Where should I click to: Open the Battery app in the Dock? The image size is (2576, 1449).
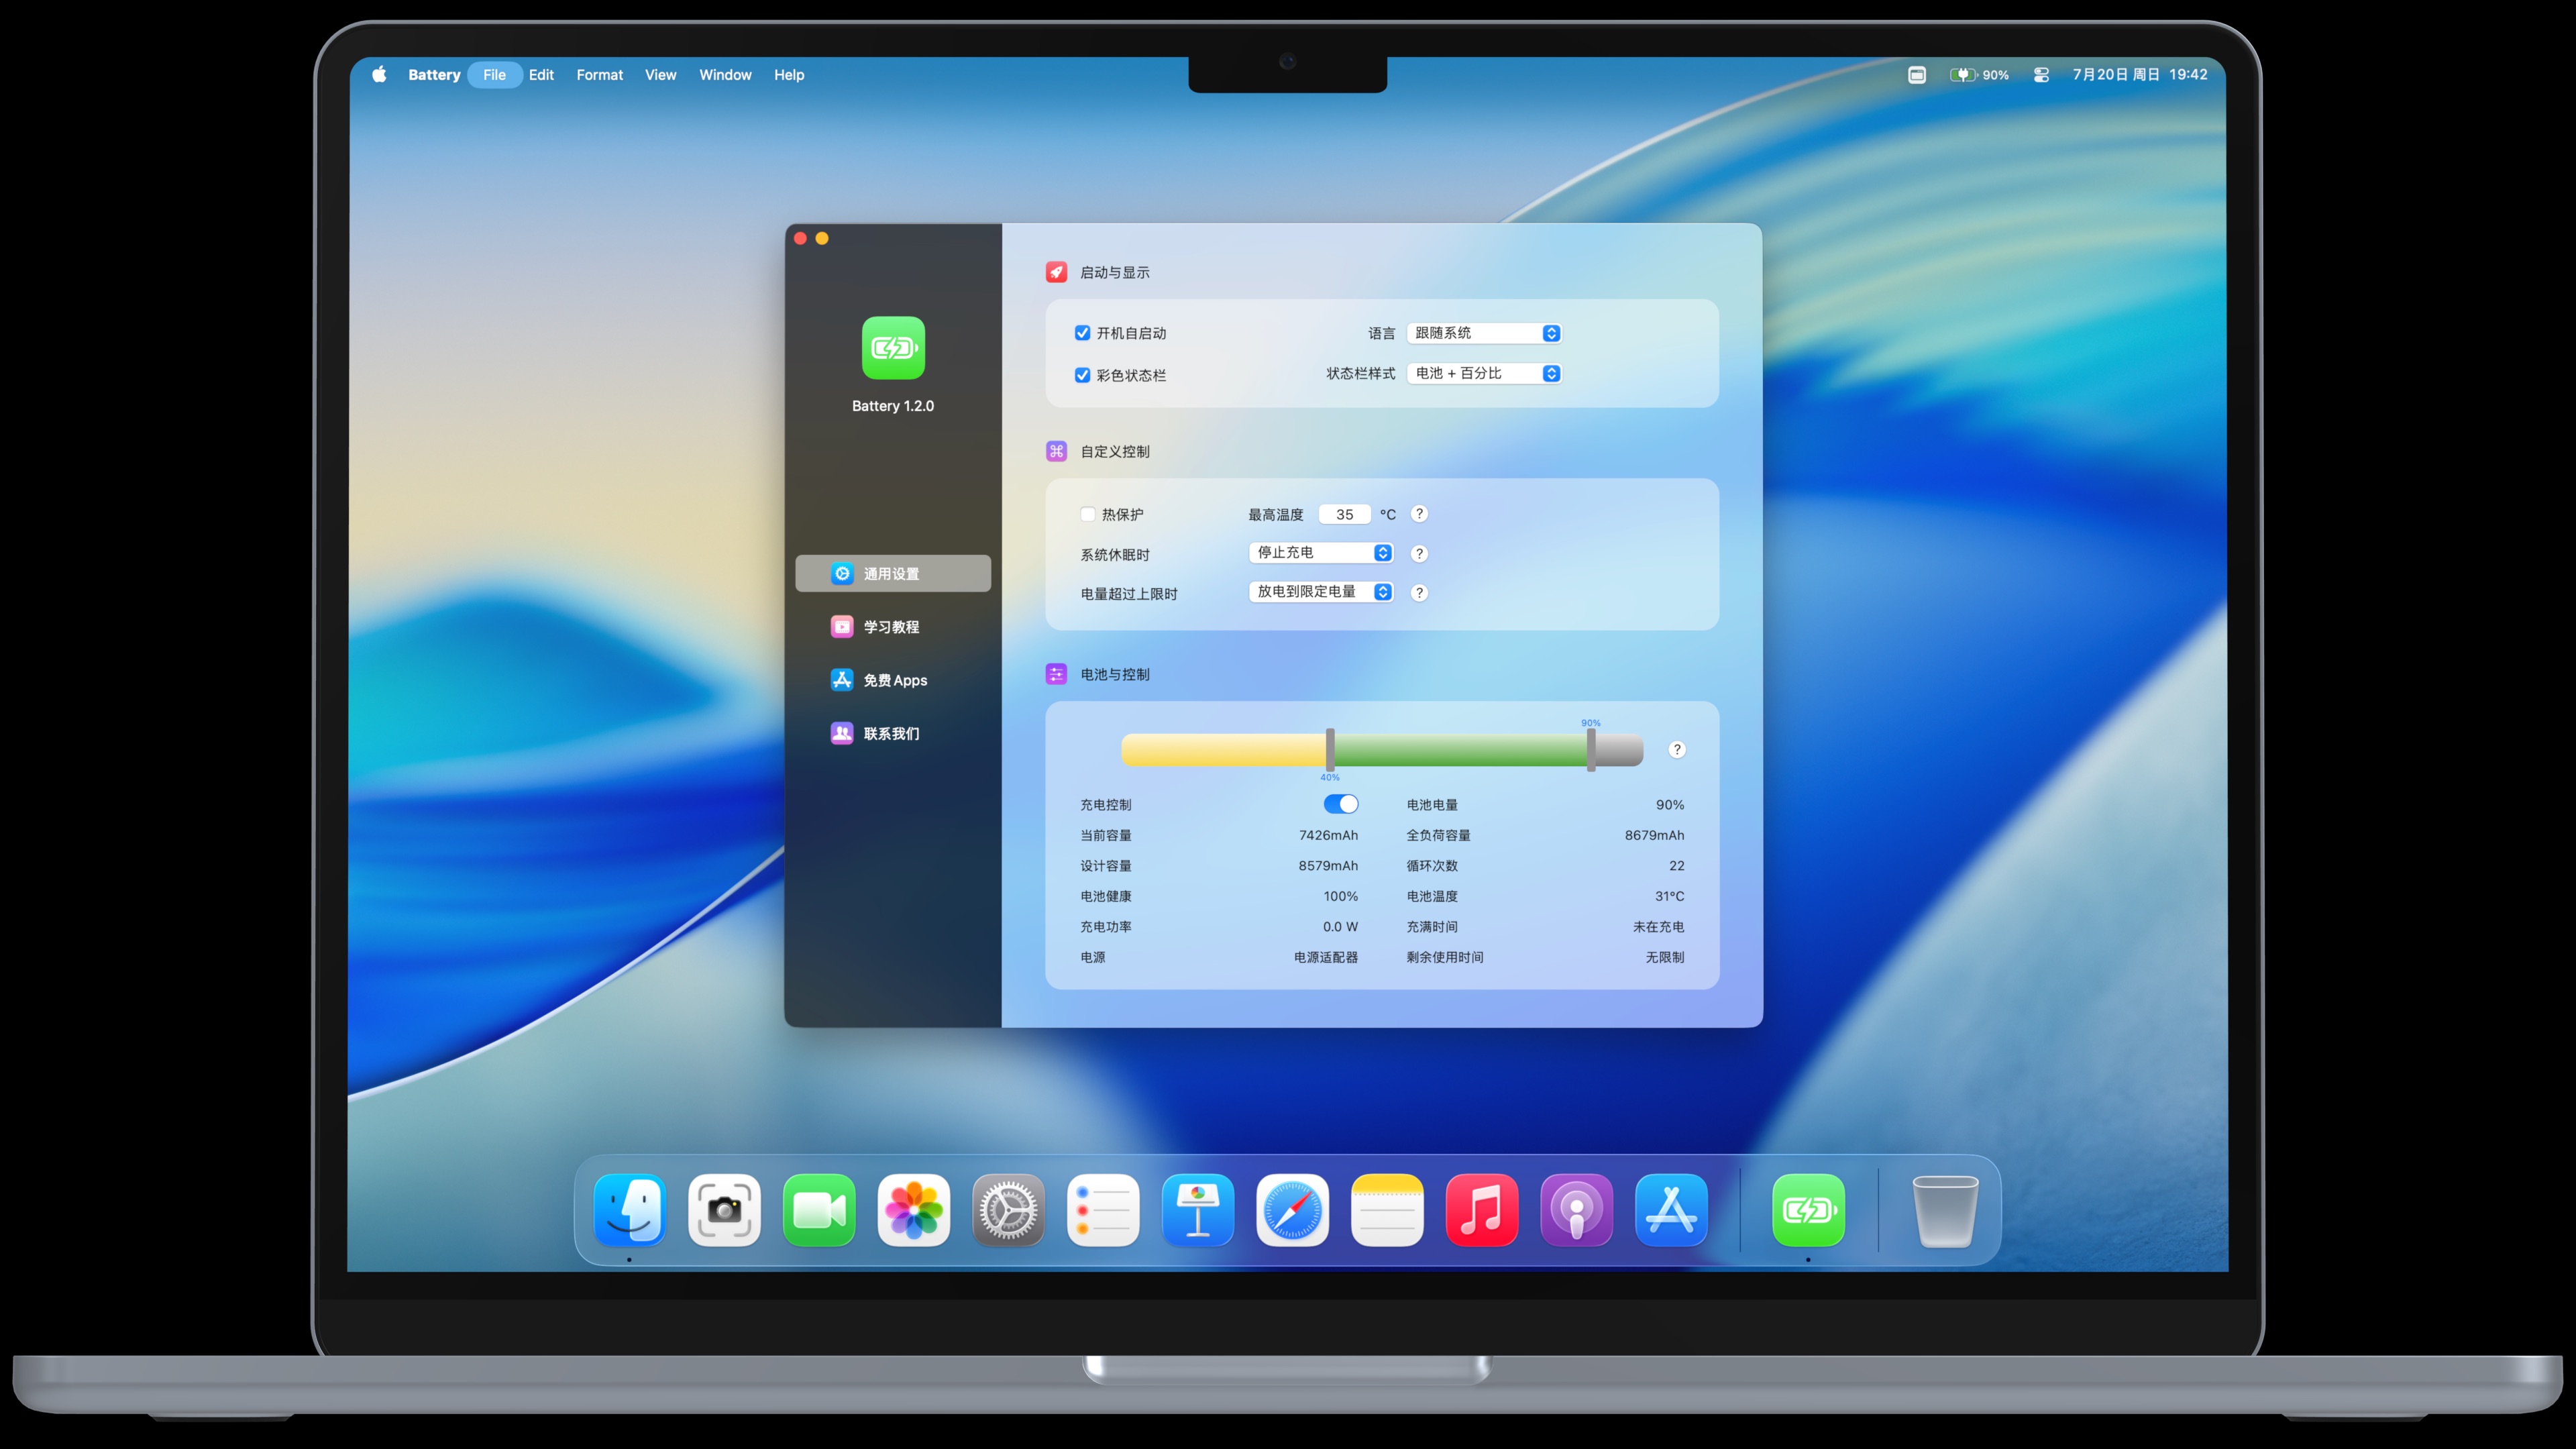(x=1807, y=1210)
